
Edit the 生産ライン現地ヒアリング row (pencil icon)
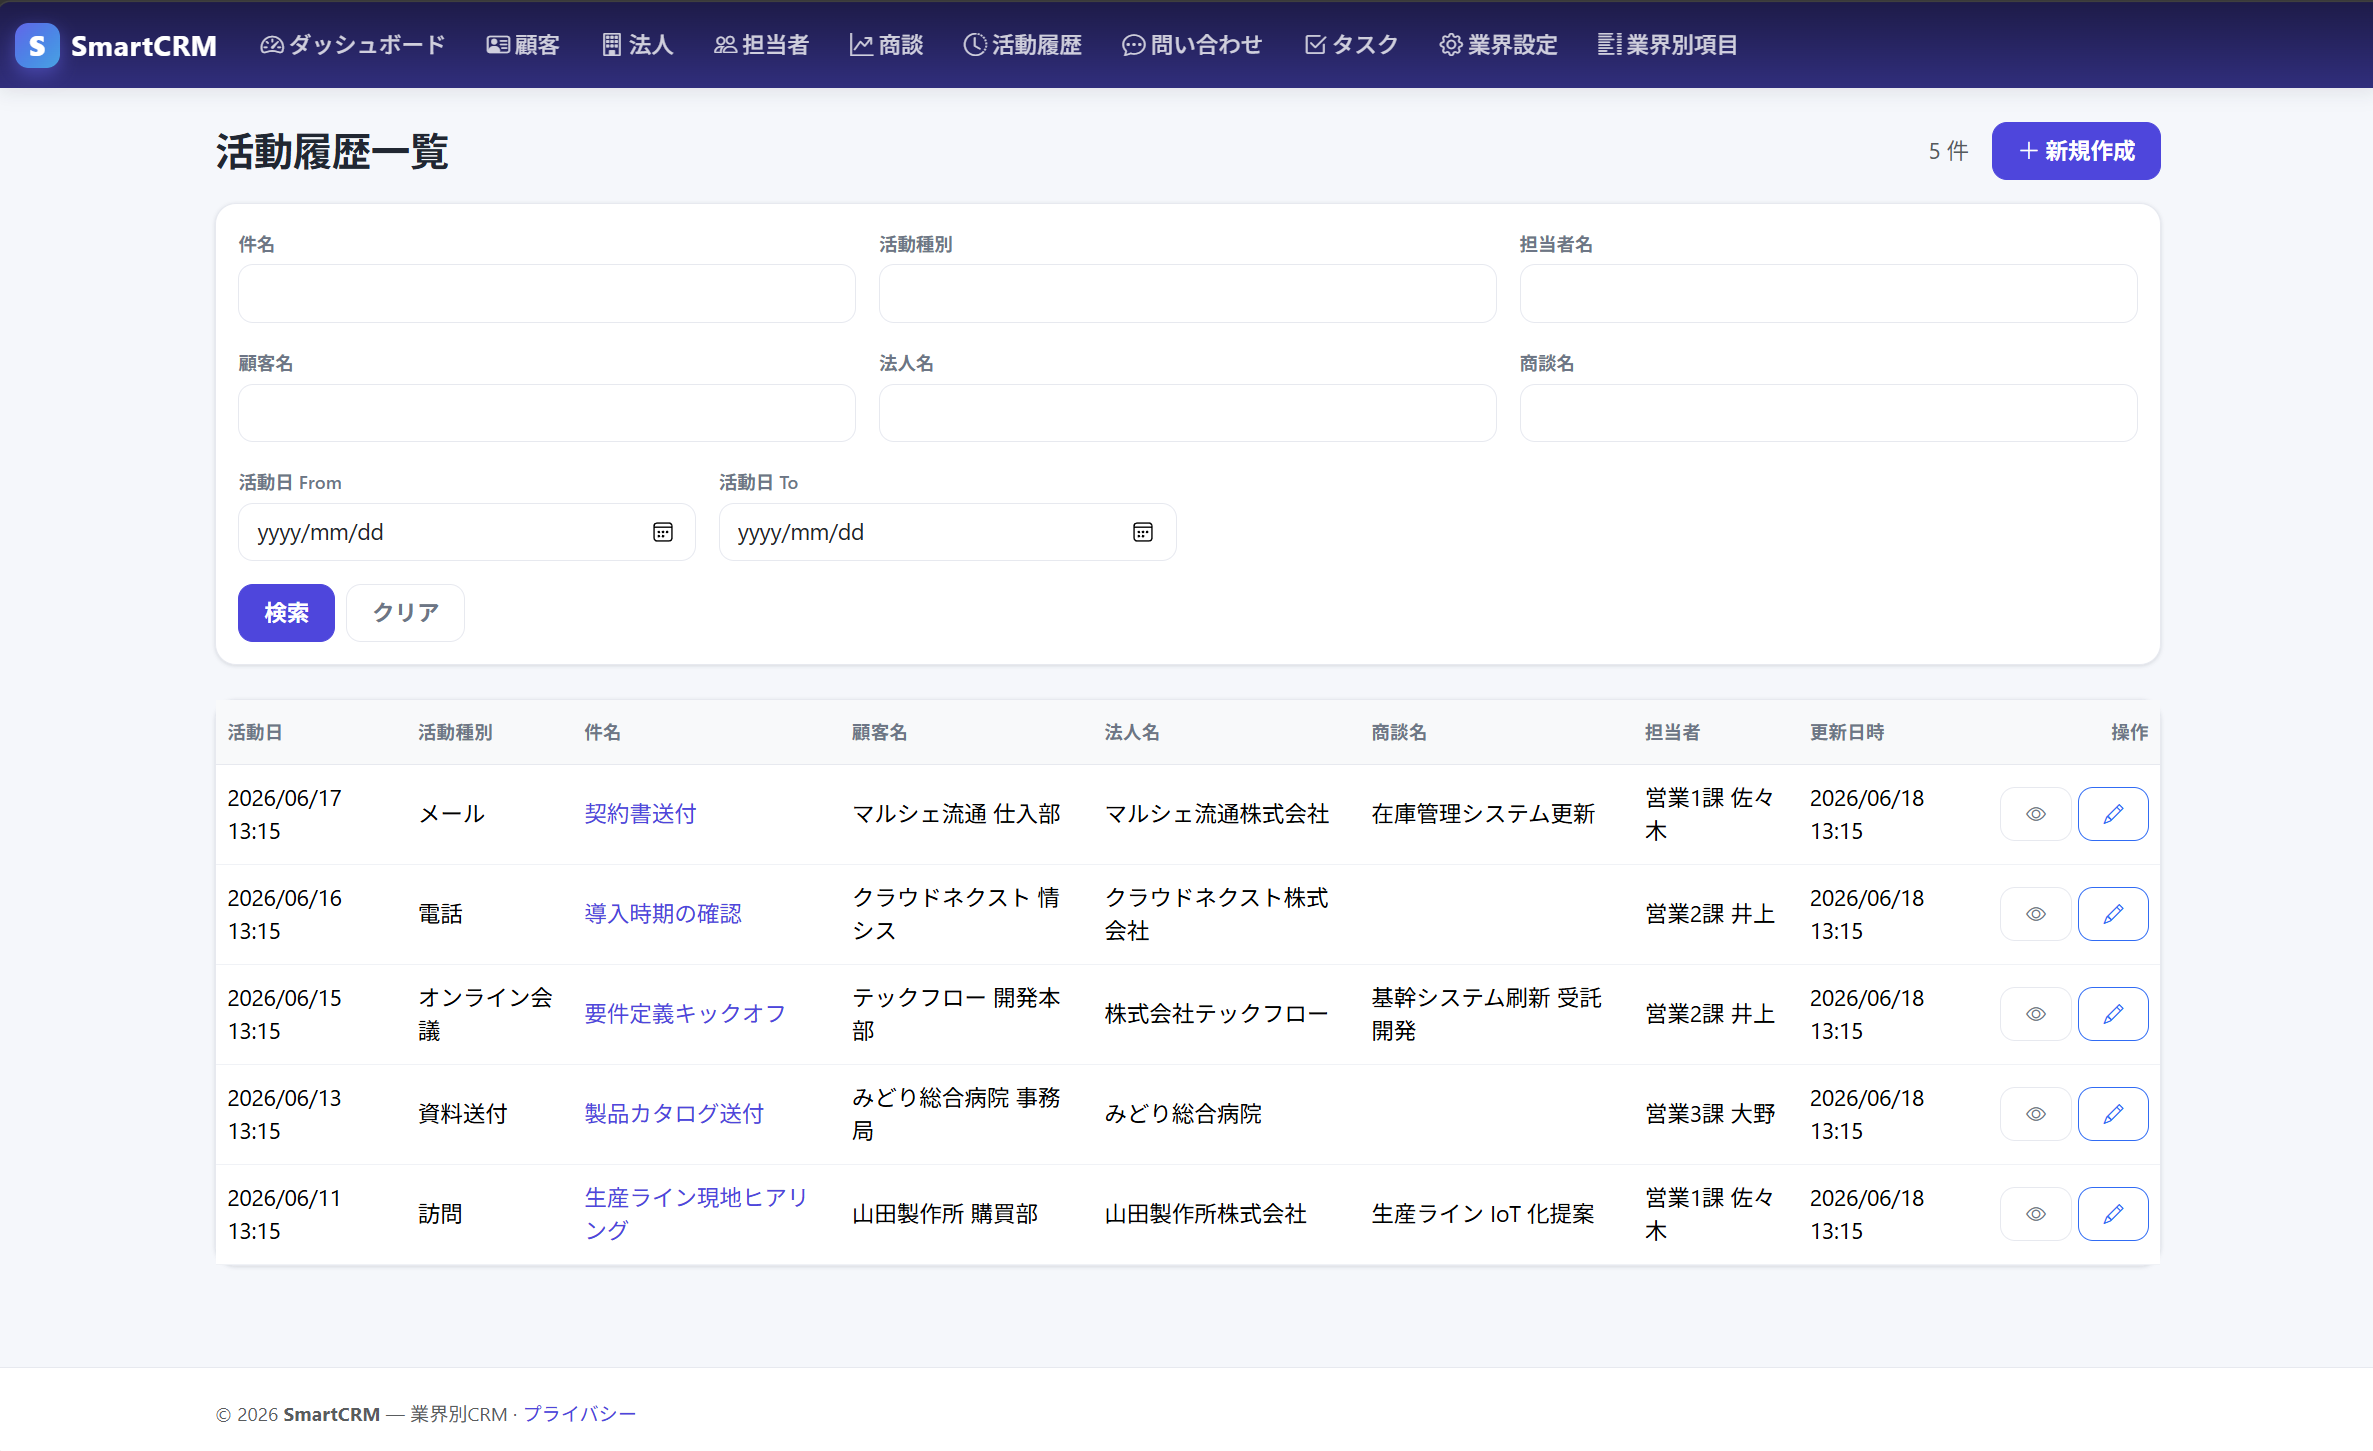tap(2112, 1214)
